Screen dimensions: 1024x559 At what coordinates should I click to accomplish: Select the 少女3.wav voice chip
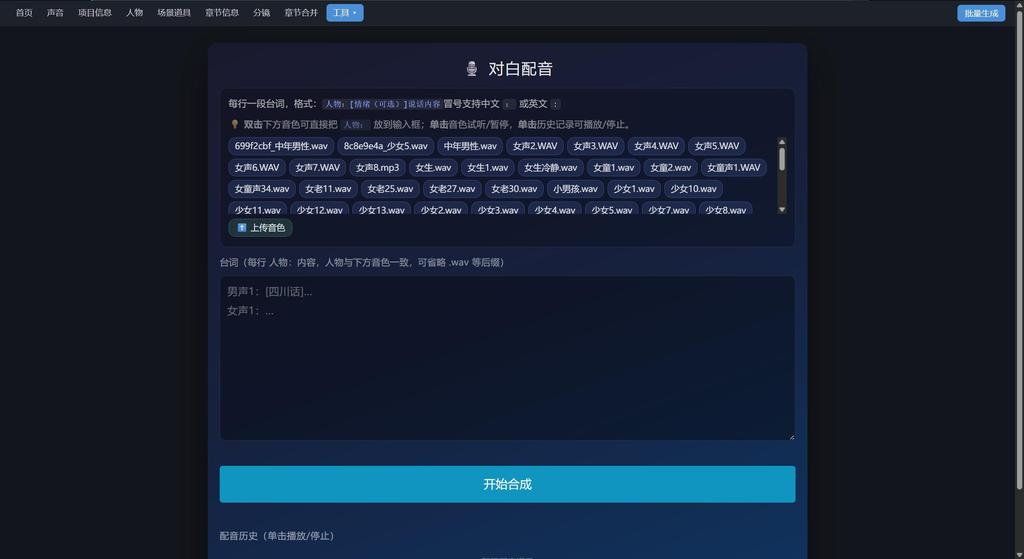point(498,210)
